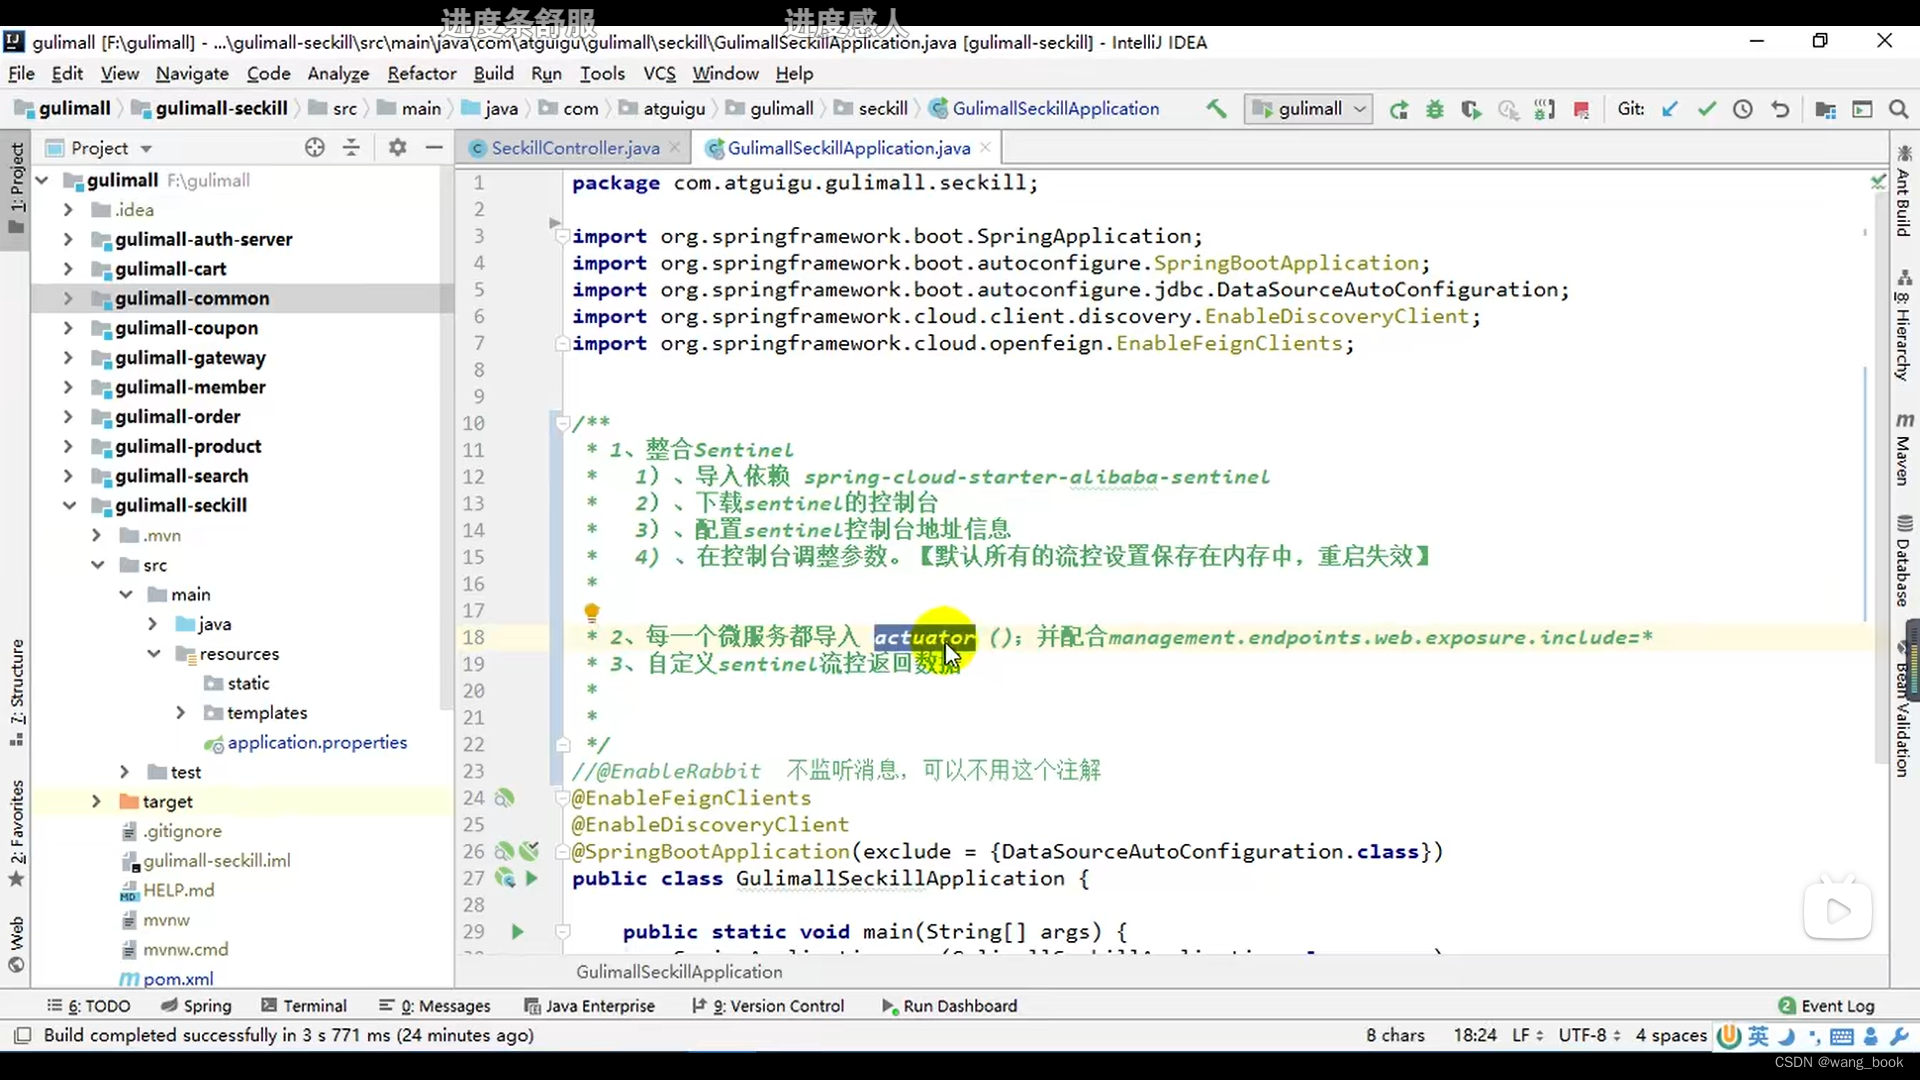The image size is (1920, 1080).
Task: Open the GulimallSeckillApplication.java tab
Action: [x=849, y=148]
